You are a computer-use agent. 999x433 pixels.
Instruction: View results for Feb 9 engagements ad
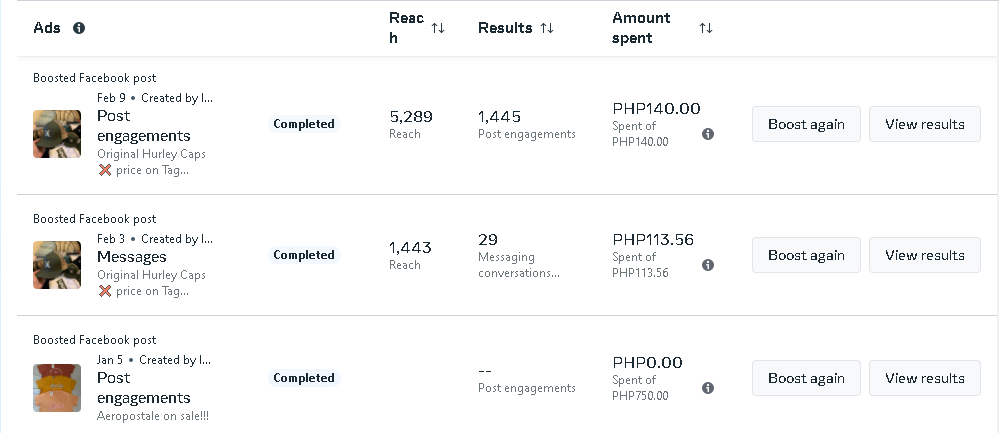click(924, 124)
